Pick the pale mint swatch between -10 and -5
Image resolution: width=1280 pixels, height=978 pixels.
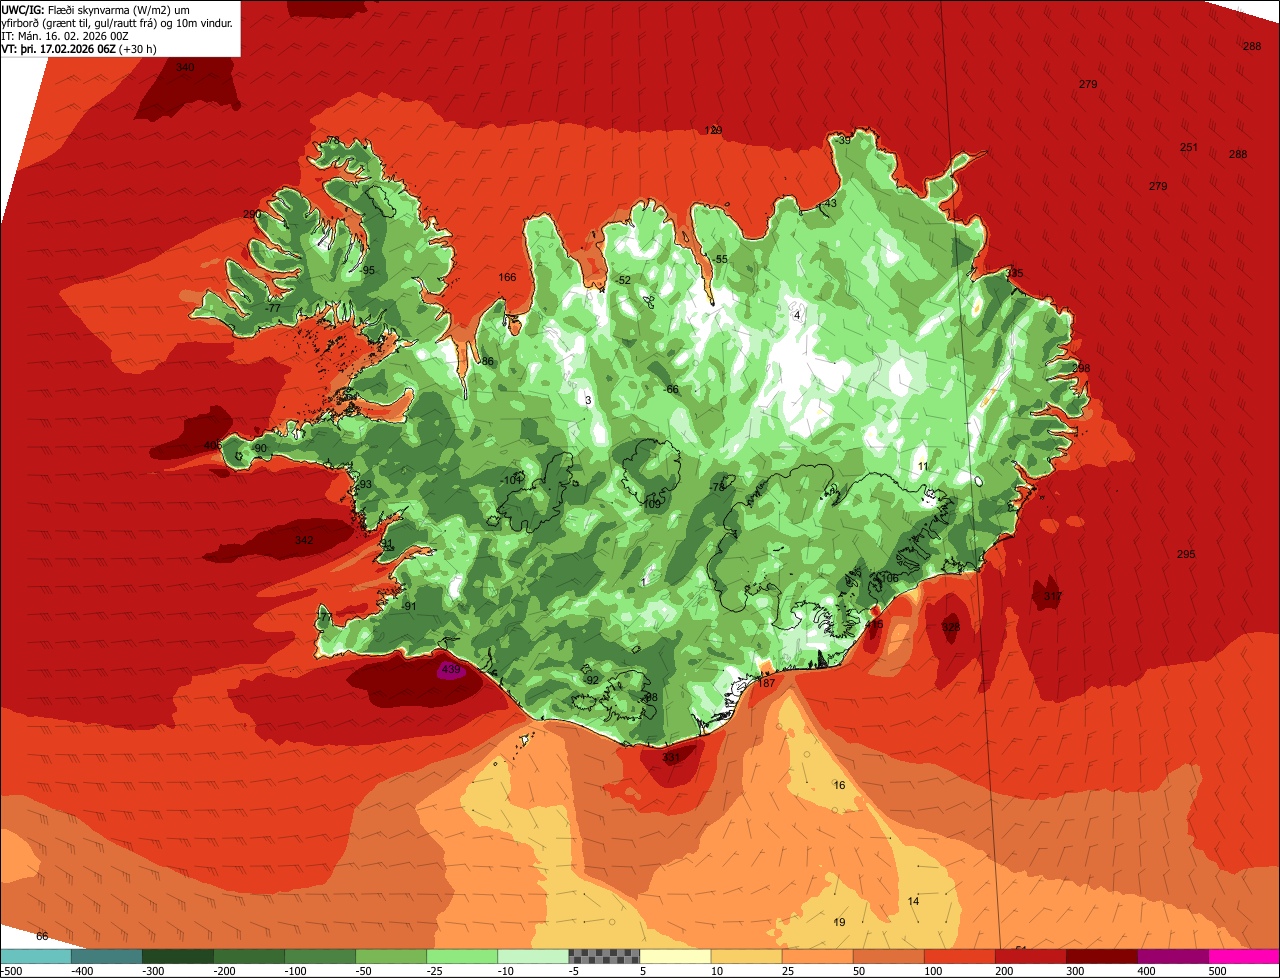[533, 956]
